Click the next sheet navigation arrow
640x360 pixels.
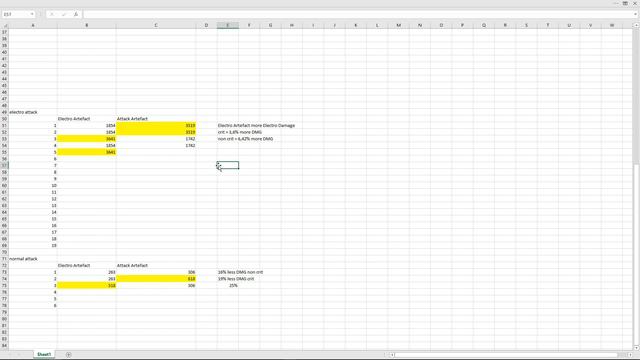[19, 354]
